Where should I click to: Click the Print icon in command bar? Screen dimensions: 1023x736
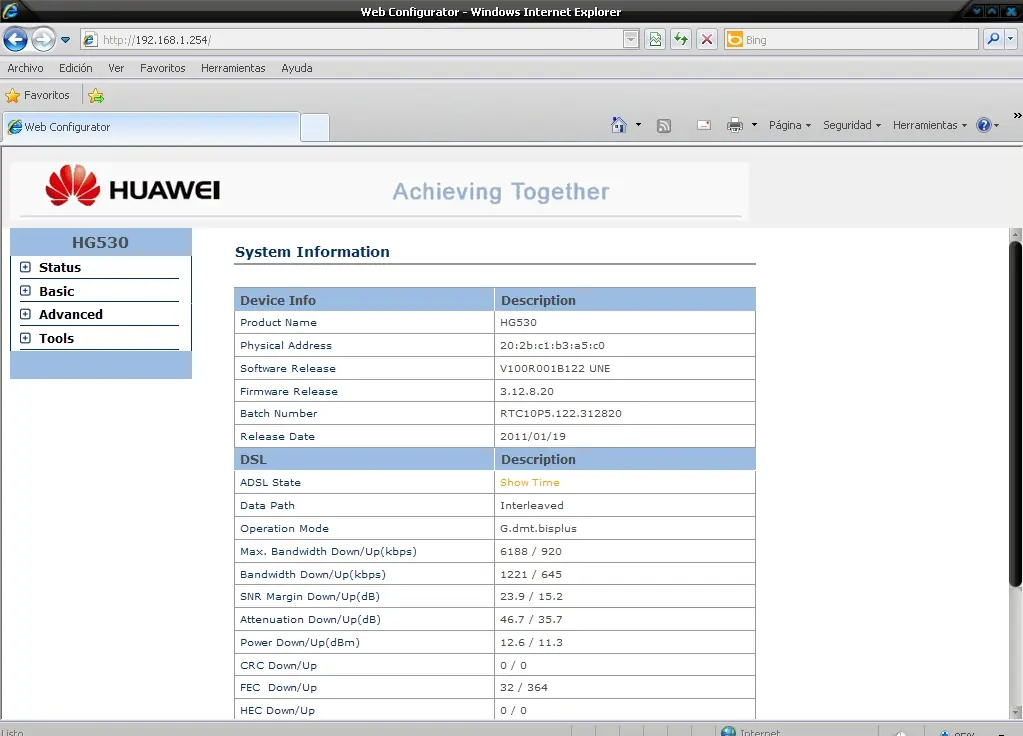pyautogui.click(x=734, y=125)
